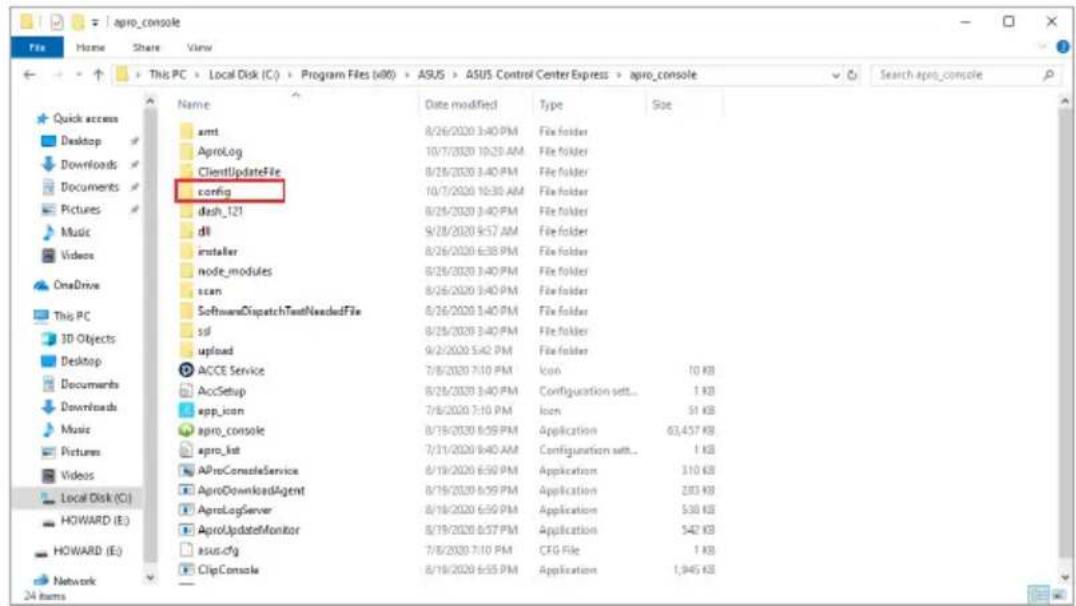
Task: Click the search magnifier icon
Action: [x=1048, y=75]
